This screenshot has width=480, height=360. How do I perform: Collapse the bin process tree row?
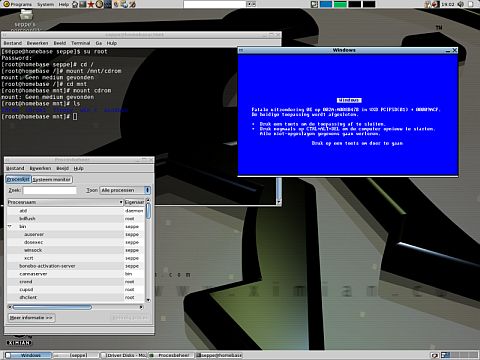click(x=10, y=226)
